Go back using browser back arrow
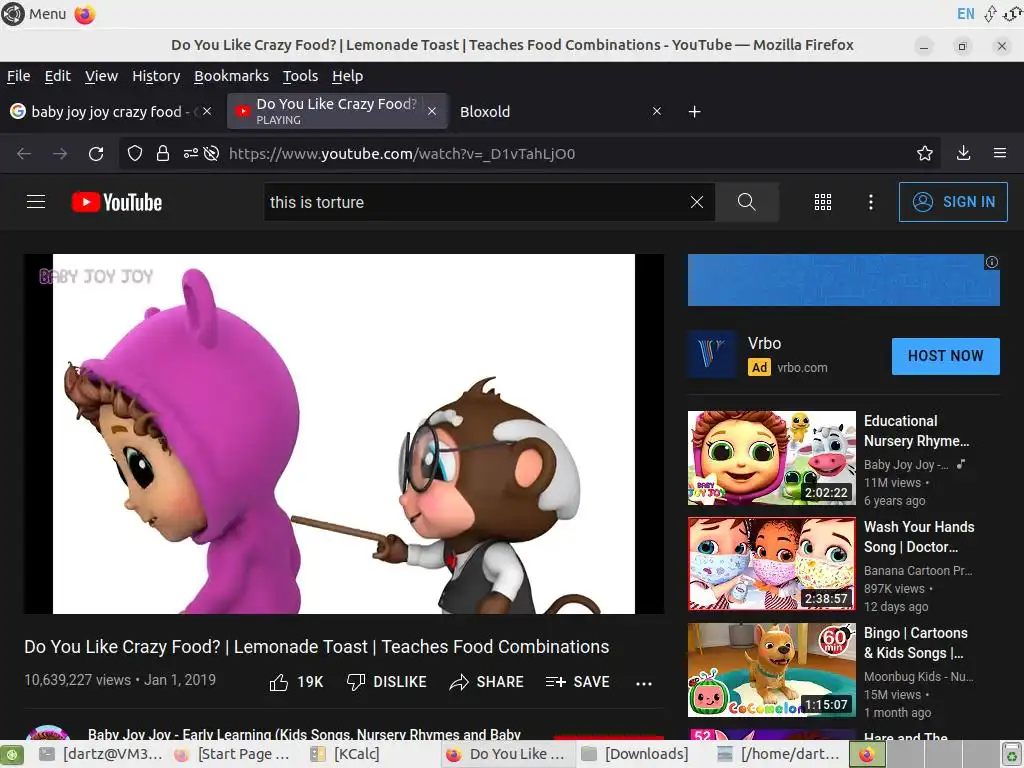1024x768 pixels. [24, 153]
